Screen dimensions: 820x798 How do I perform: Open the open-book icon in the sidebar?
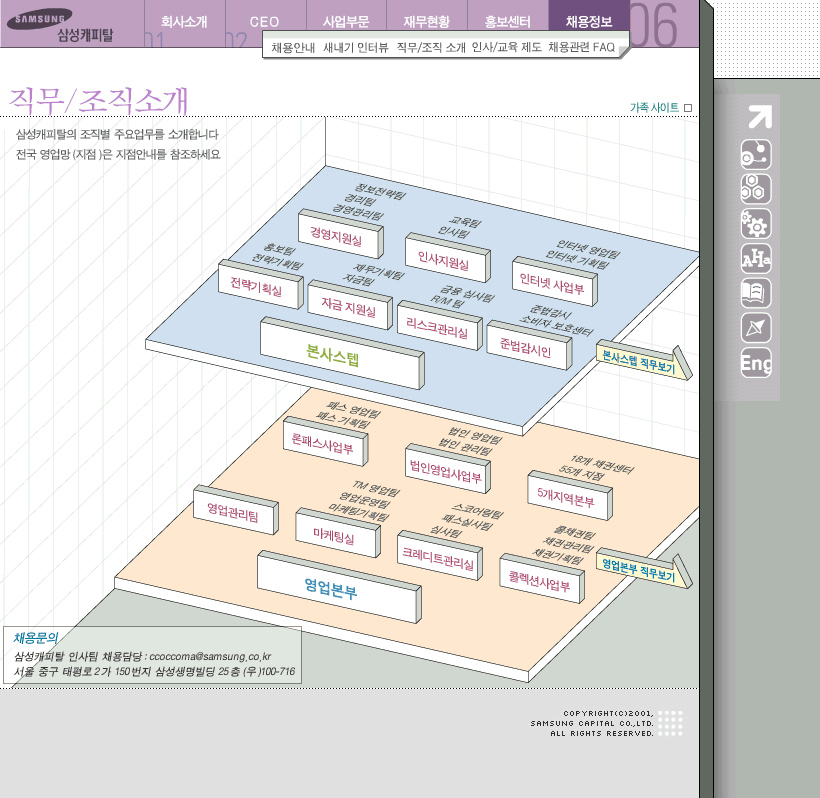pyautogui.click(x=756, y=293)
